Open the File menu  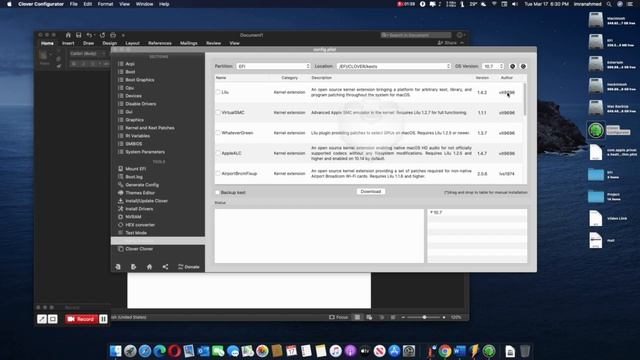coord(73,4)
